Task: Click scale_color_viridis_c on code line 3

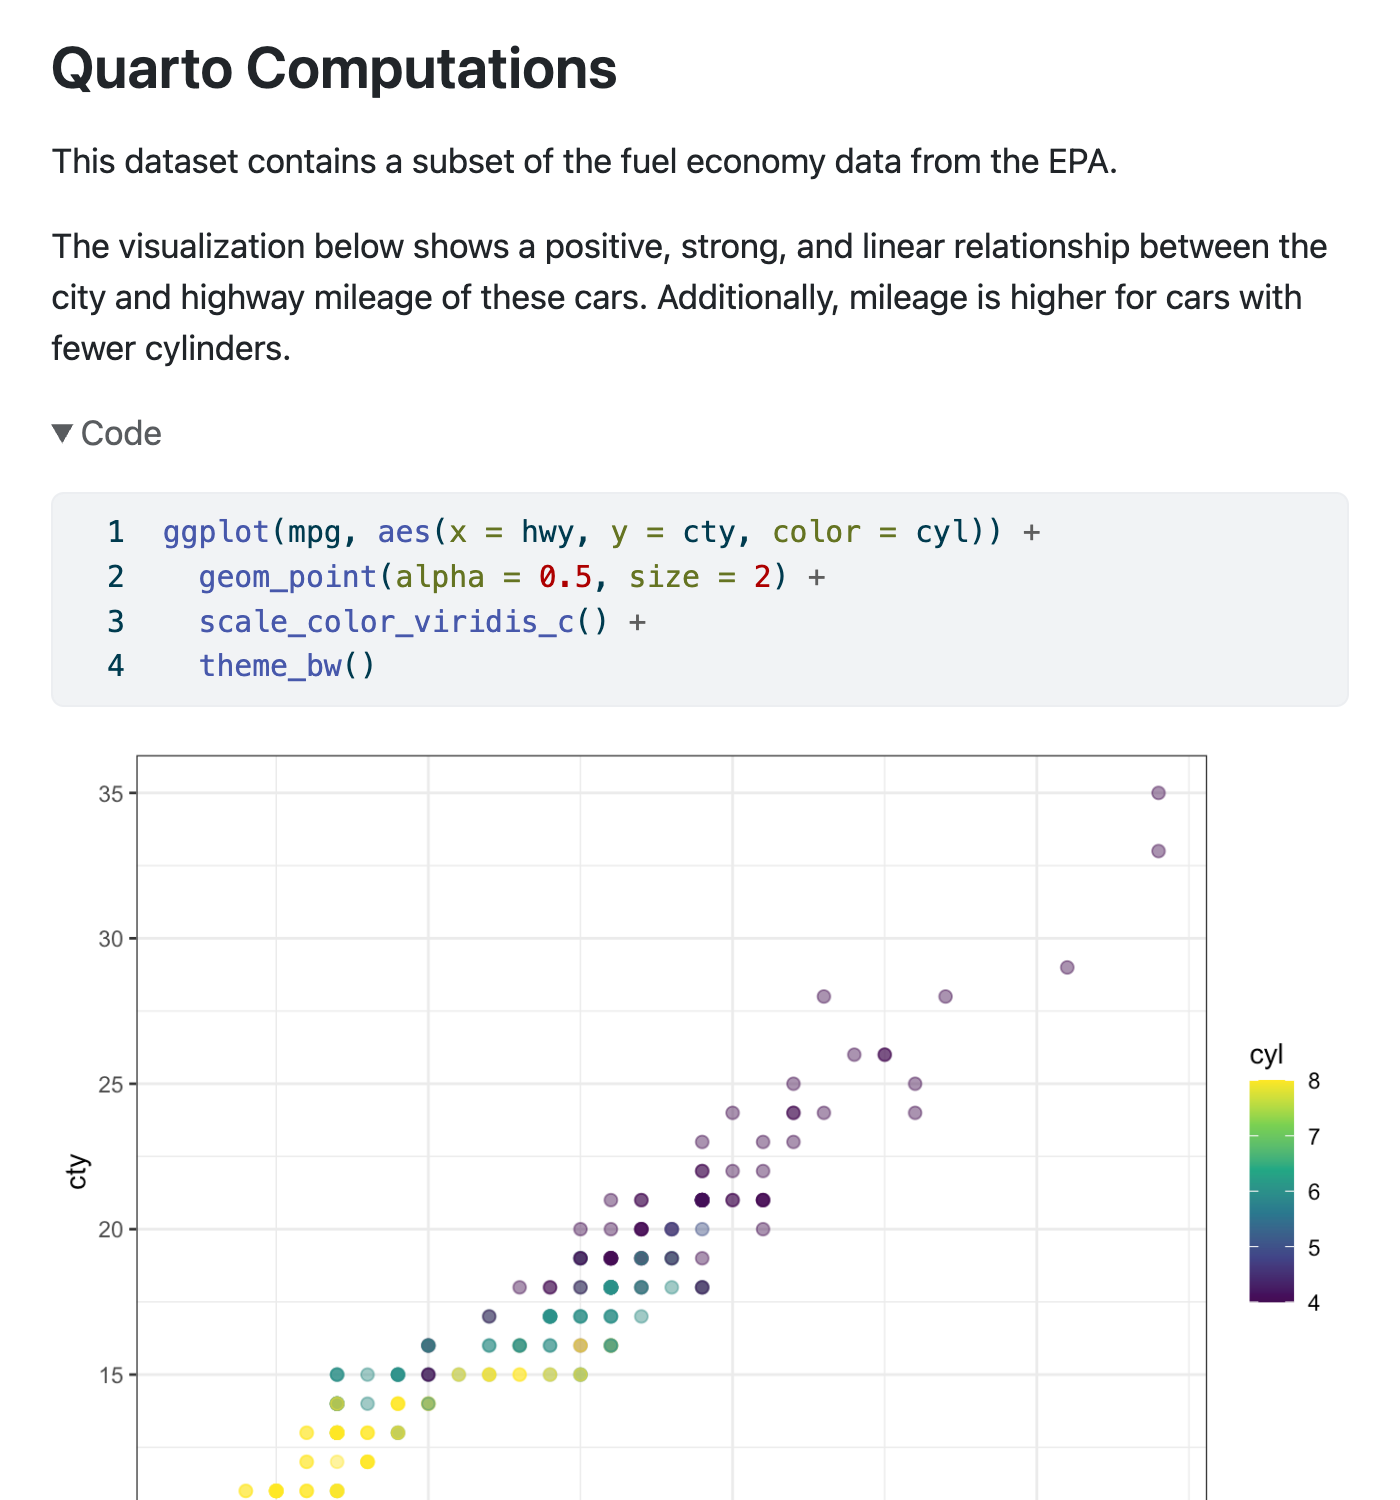Action: click(x=388, y=621)
